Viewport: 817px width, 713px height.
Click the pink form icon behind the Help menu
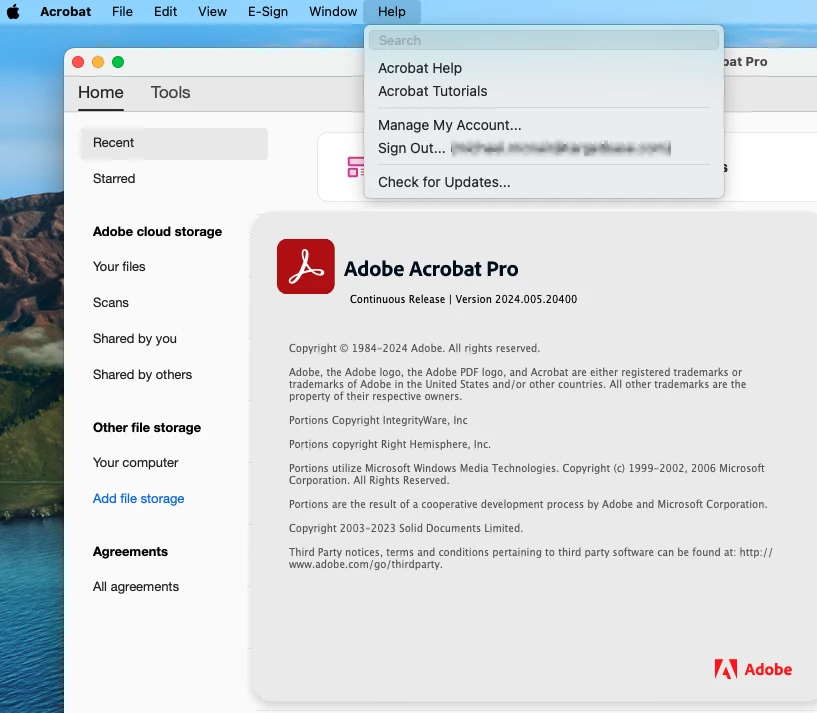point(355,167)
